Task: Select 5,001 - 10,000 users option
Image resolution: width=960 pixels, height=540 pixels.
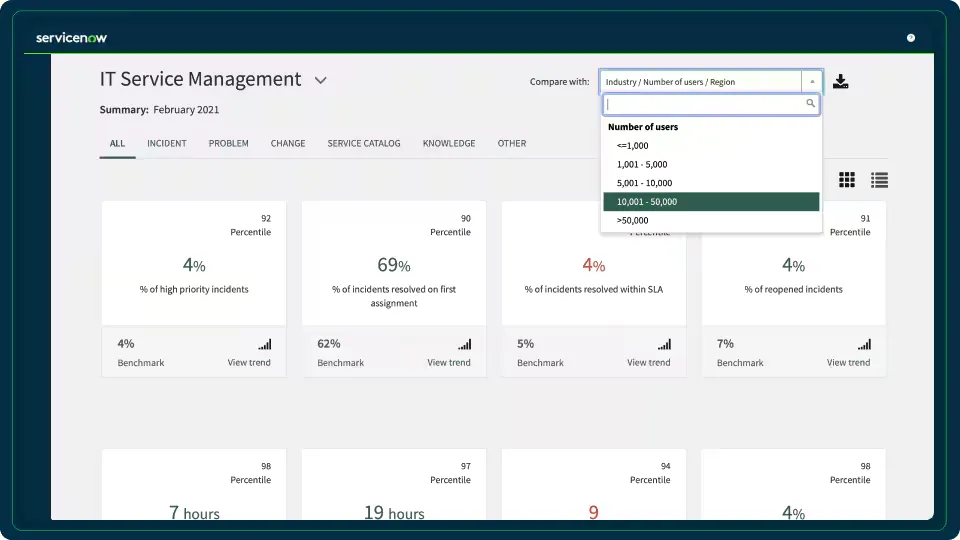Action: 711,183
